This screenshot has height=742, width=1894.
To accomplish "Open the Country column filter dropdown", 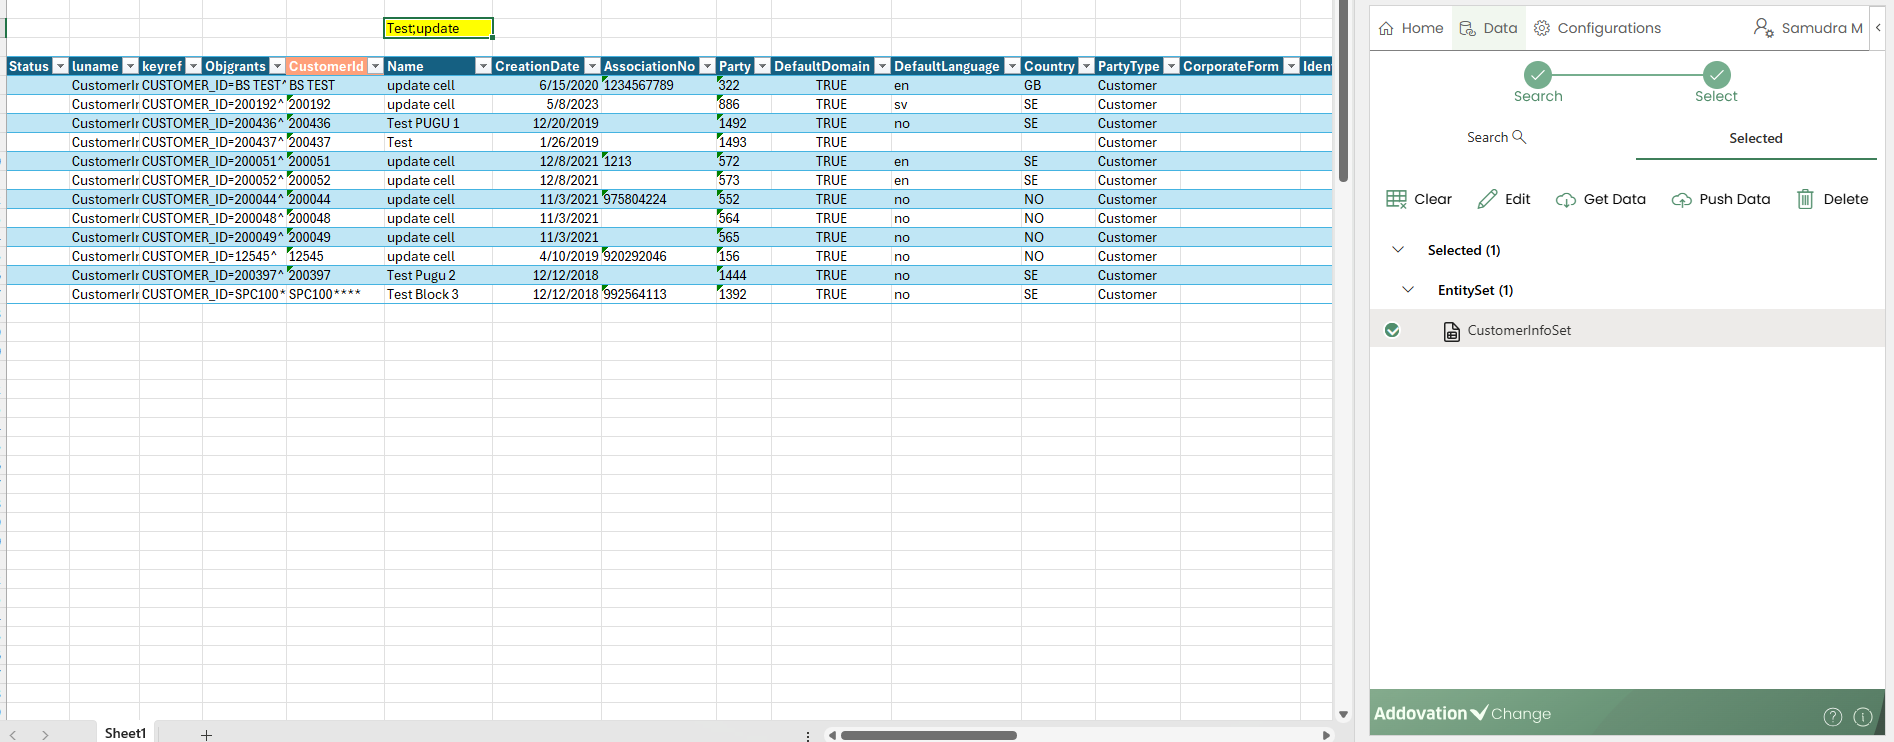I will point(1086,66).
